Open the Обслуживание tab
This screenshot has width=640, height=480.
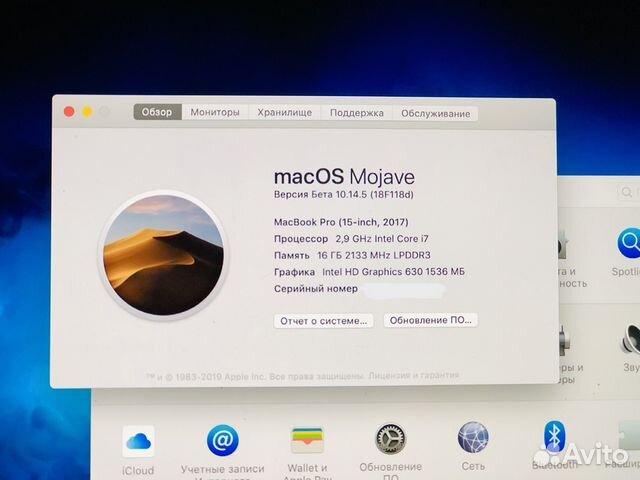pos(435,113)
